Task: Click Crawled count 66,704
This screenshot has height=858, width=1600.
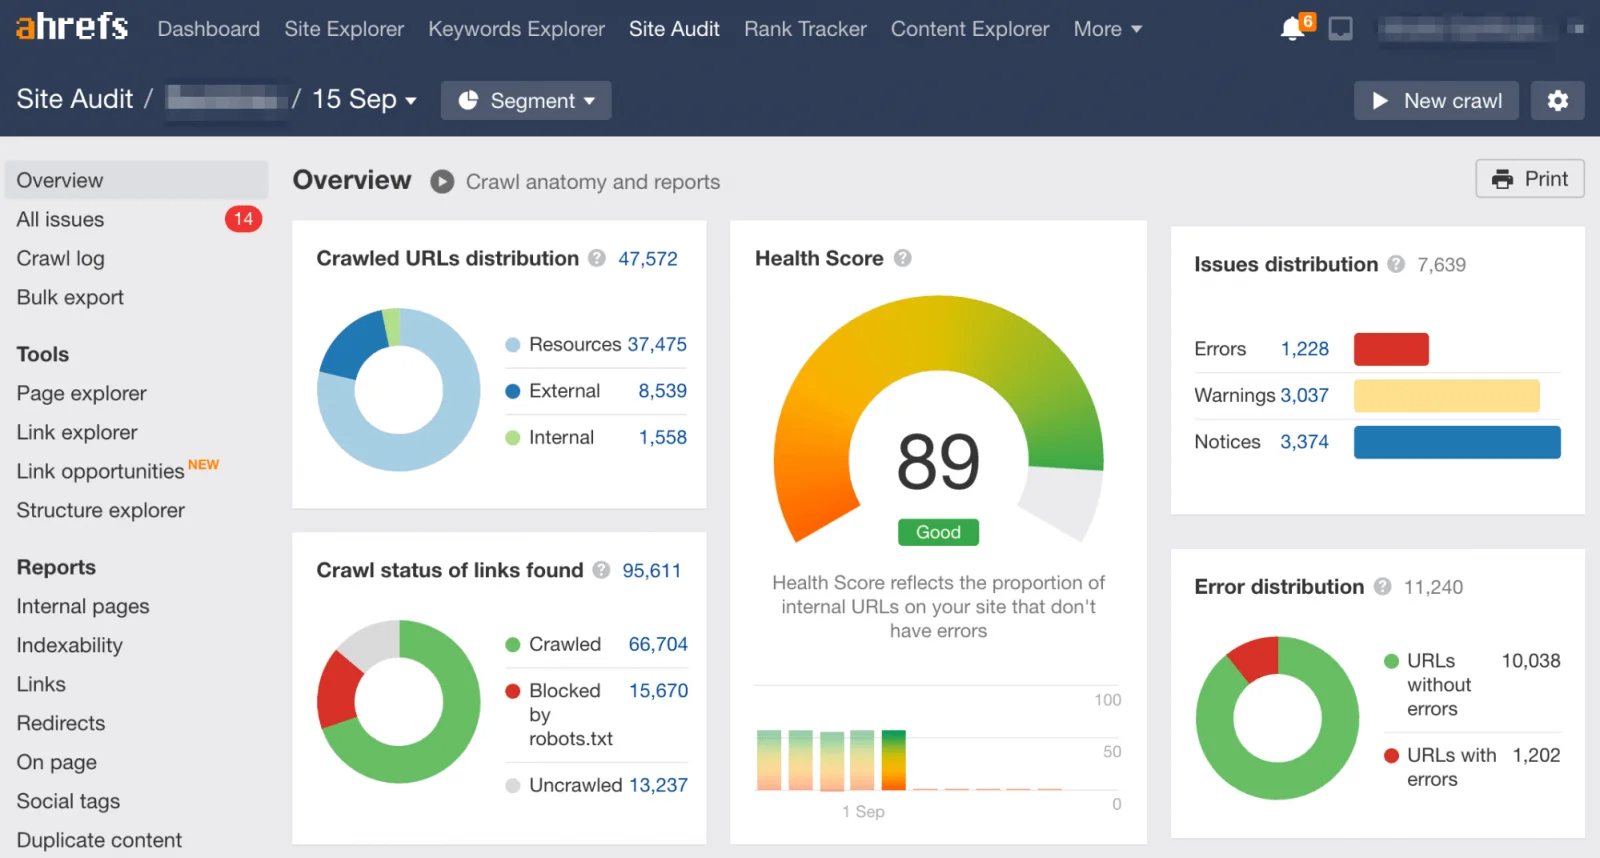Action: coord(658,644)
